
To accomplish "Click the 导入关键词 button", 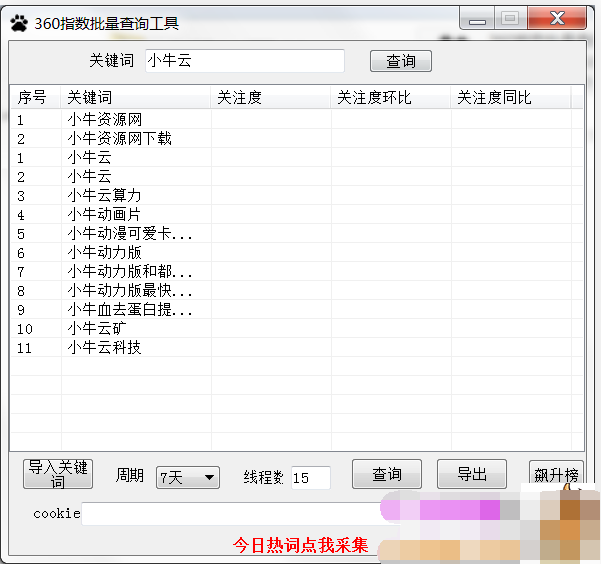I will pos(58,474).
